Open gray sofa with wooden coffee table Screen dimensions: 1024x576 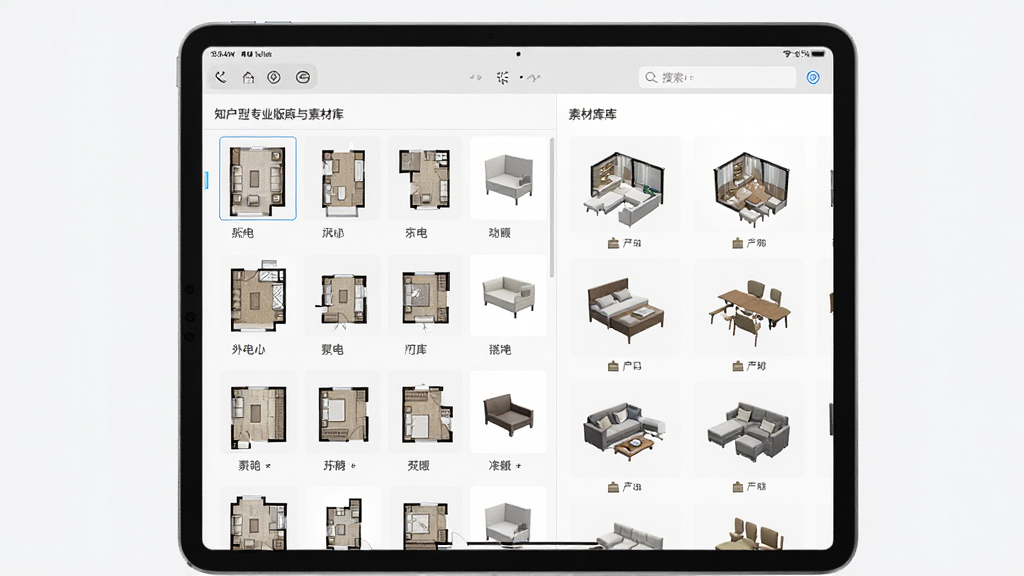point(625,429)
